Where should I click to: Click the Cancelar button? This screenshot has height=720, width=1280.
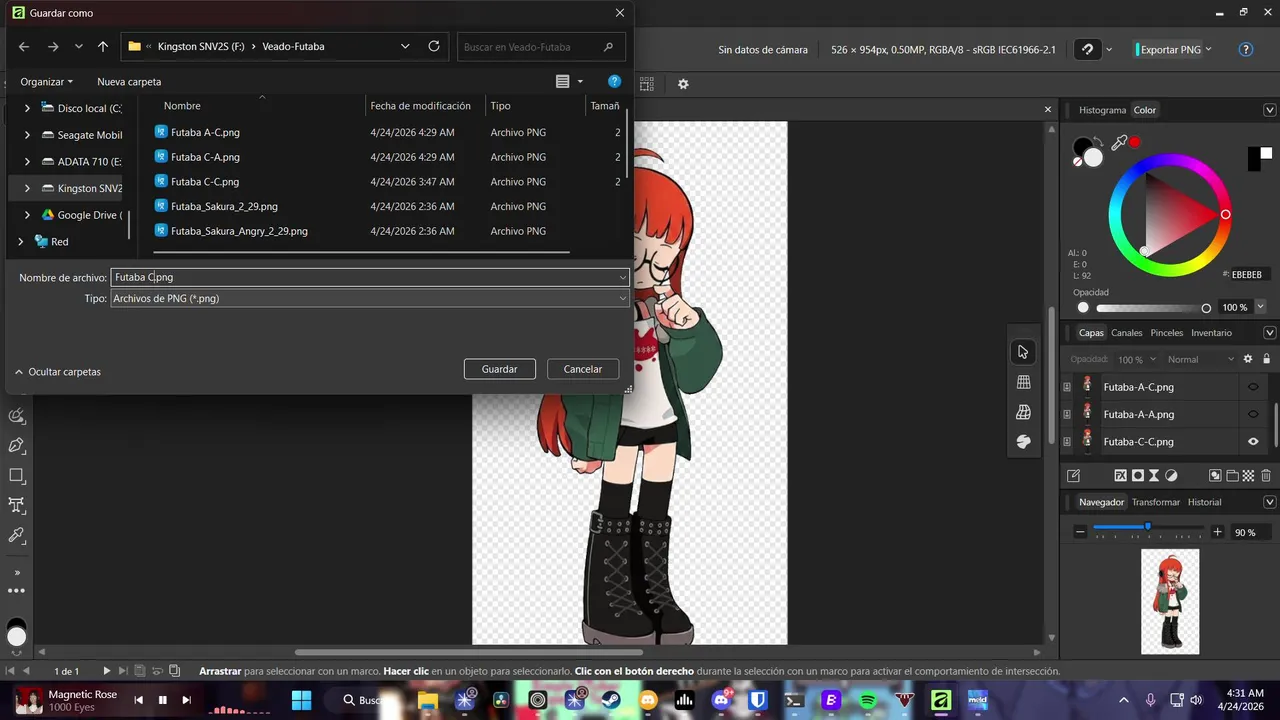583,369
